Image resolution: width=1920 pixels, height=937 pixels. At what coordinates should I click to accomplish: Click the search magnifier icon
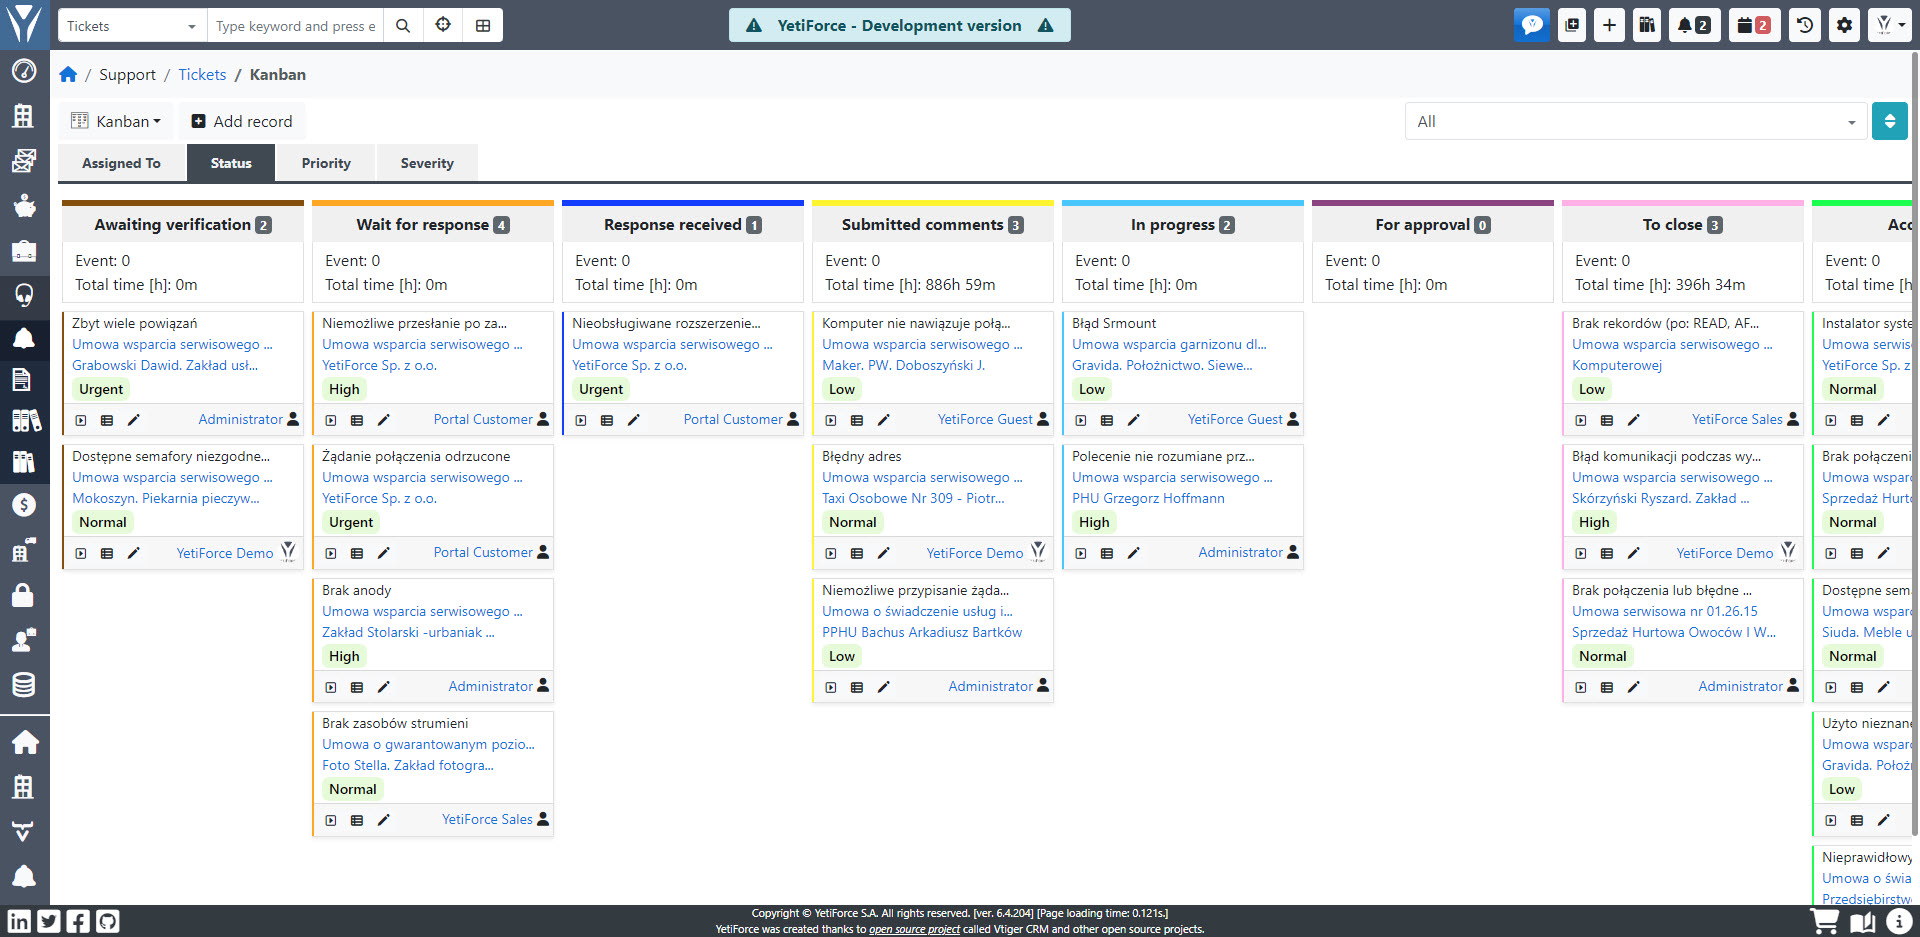[403, 26]
